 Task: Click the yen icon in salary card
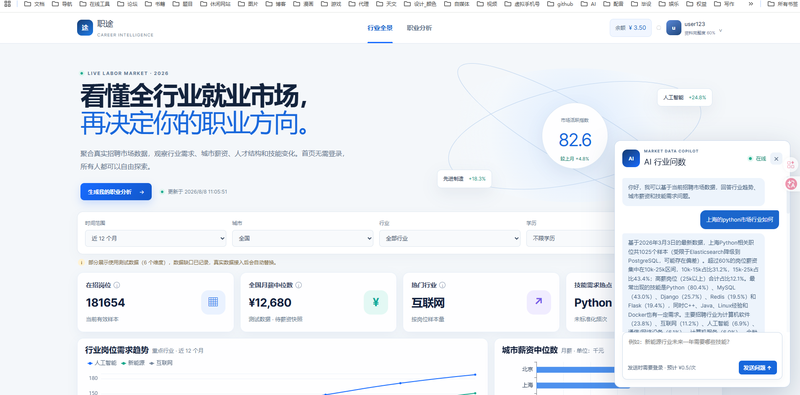point(376,302)
